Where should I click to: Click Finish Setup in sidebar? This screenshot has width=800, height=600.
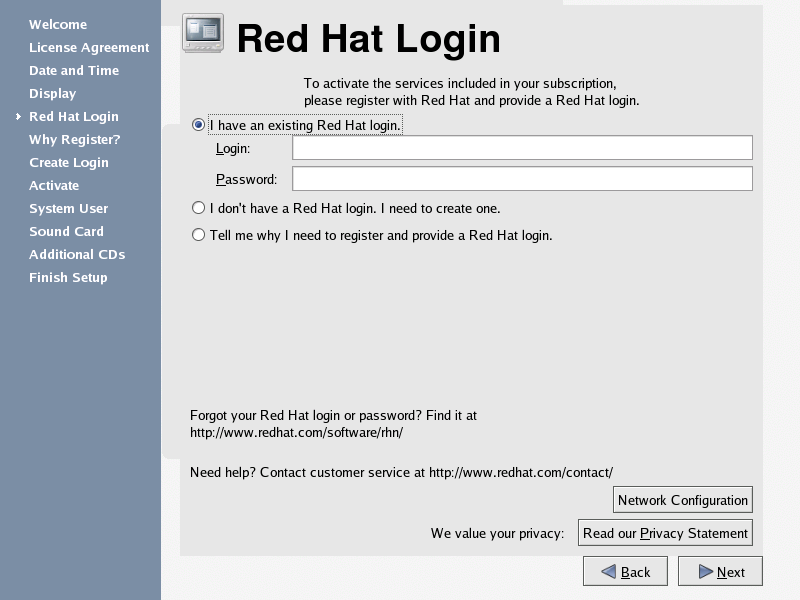click(68, 278)
